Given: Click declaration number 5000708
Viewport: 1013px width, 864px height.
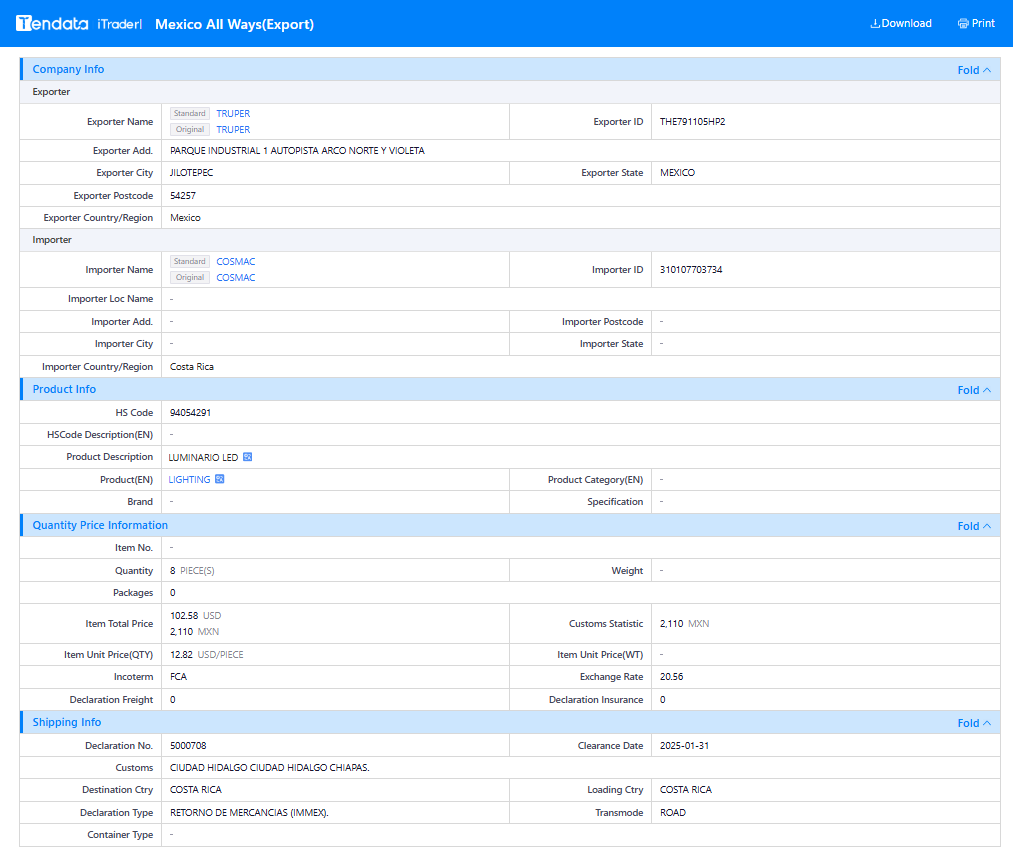Looking at the screenshot, I should click(188, 746).
